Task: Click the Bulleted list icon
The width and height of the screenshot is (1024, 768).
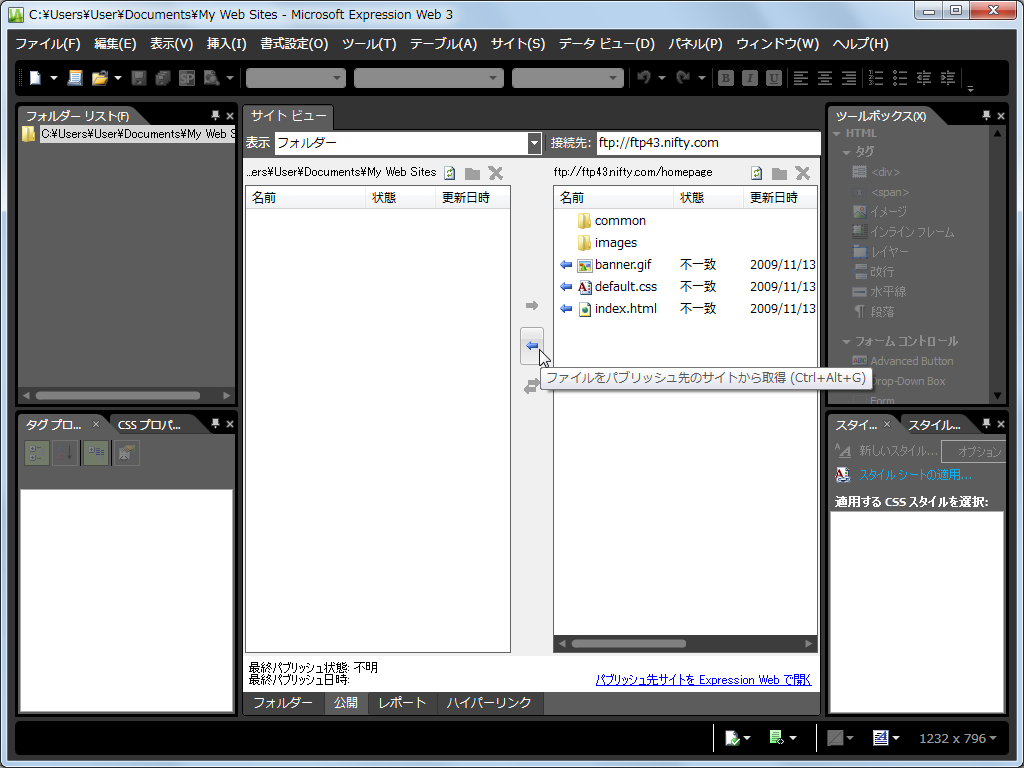Action: (900, 78)
